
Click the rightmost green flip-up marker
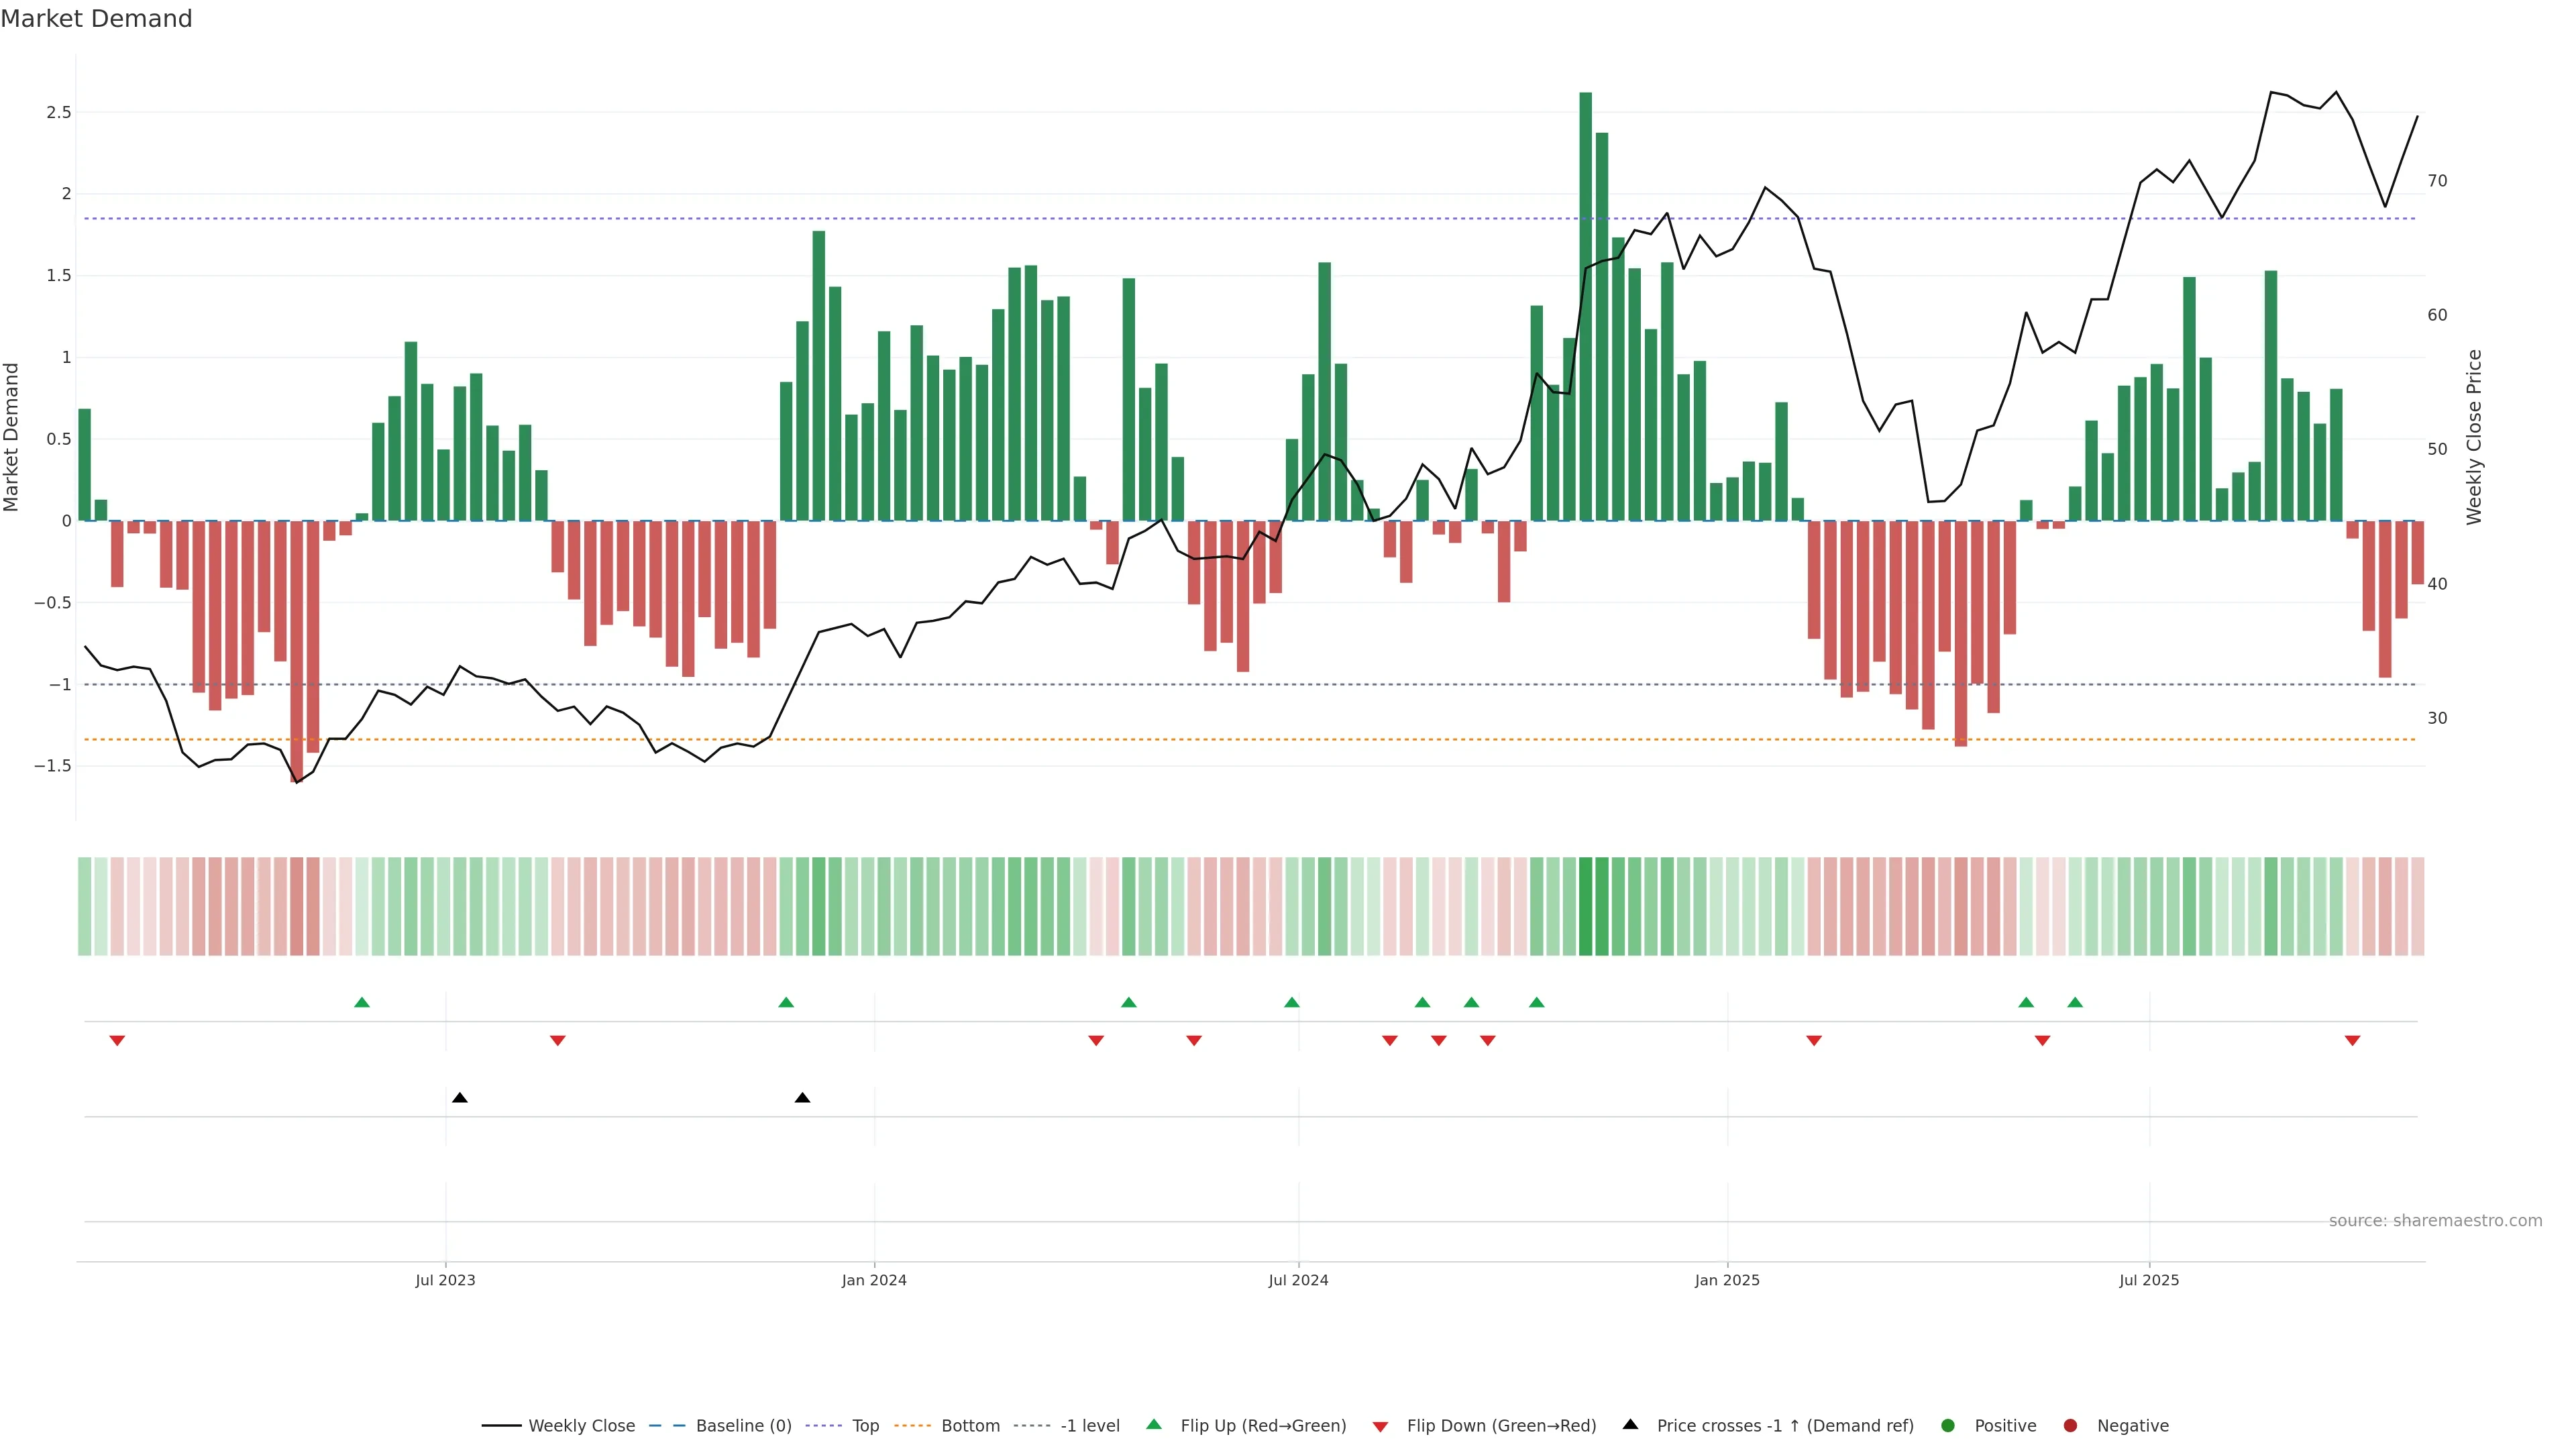click(2075, 1002)
